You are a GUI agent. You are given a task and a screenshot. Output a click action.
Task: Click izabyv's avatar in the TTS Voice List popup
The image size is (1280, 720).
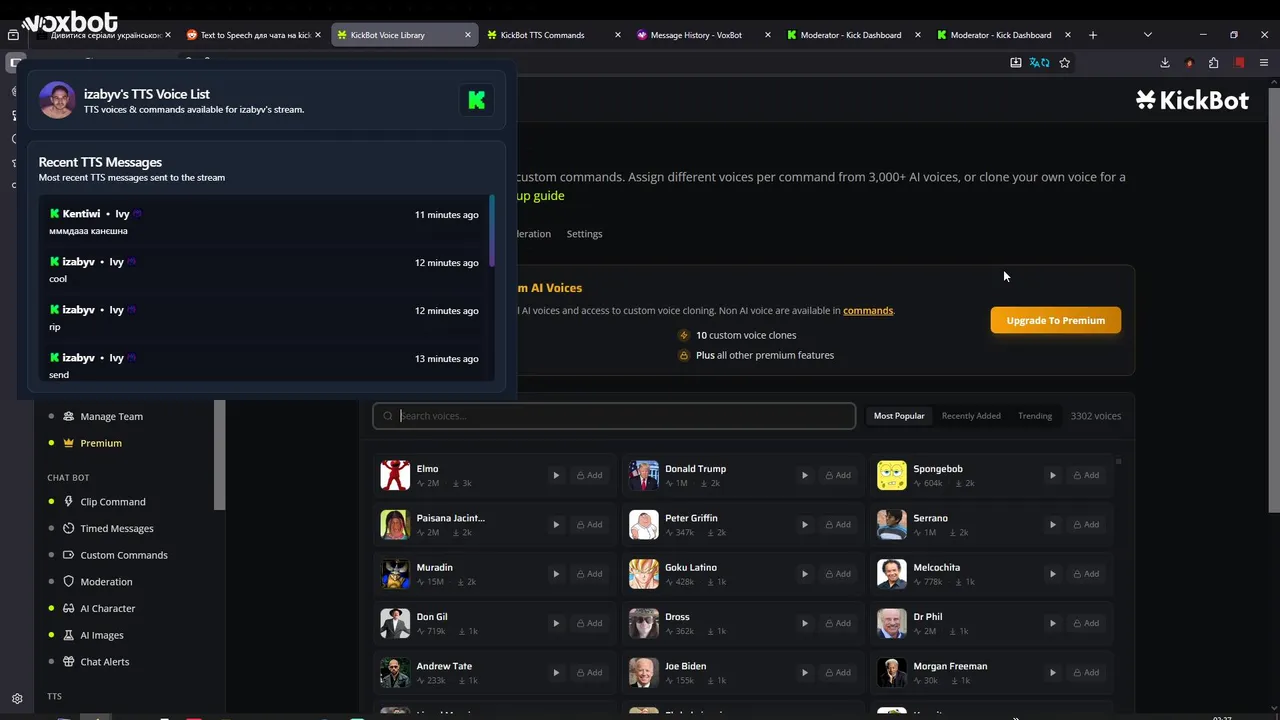57,100
